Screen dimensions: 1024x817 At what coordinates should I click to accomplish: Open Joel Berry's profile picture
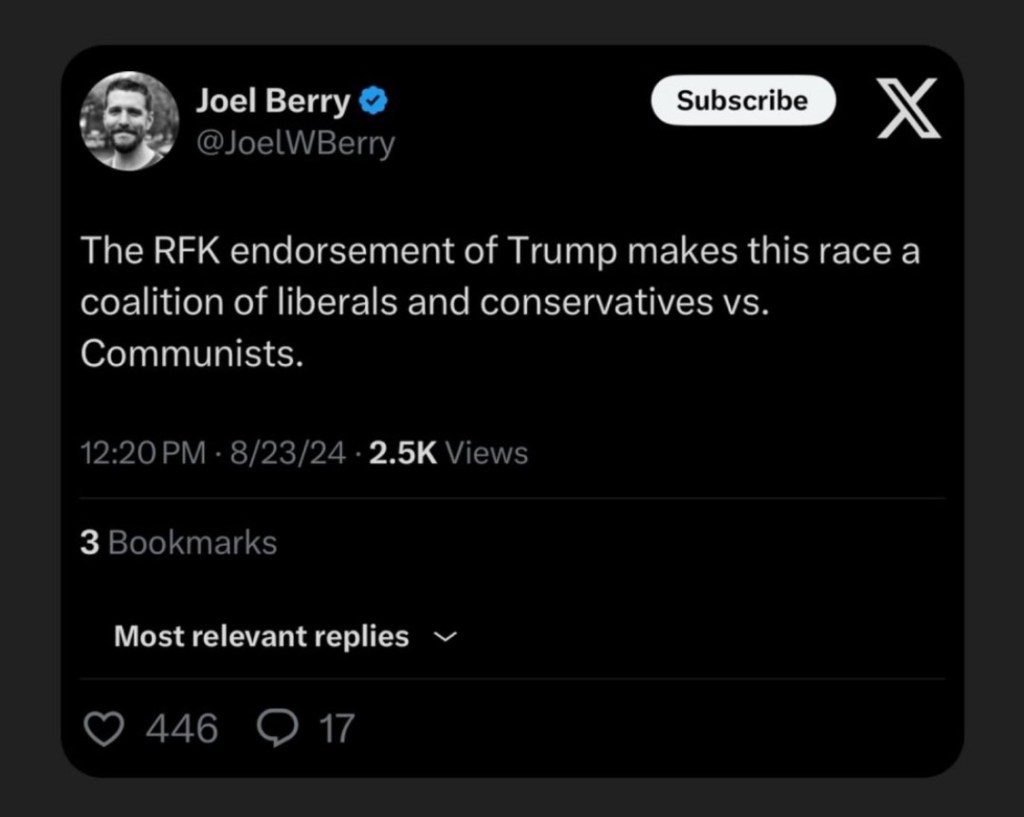(128, 120)
